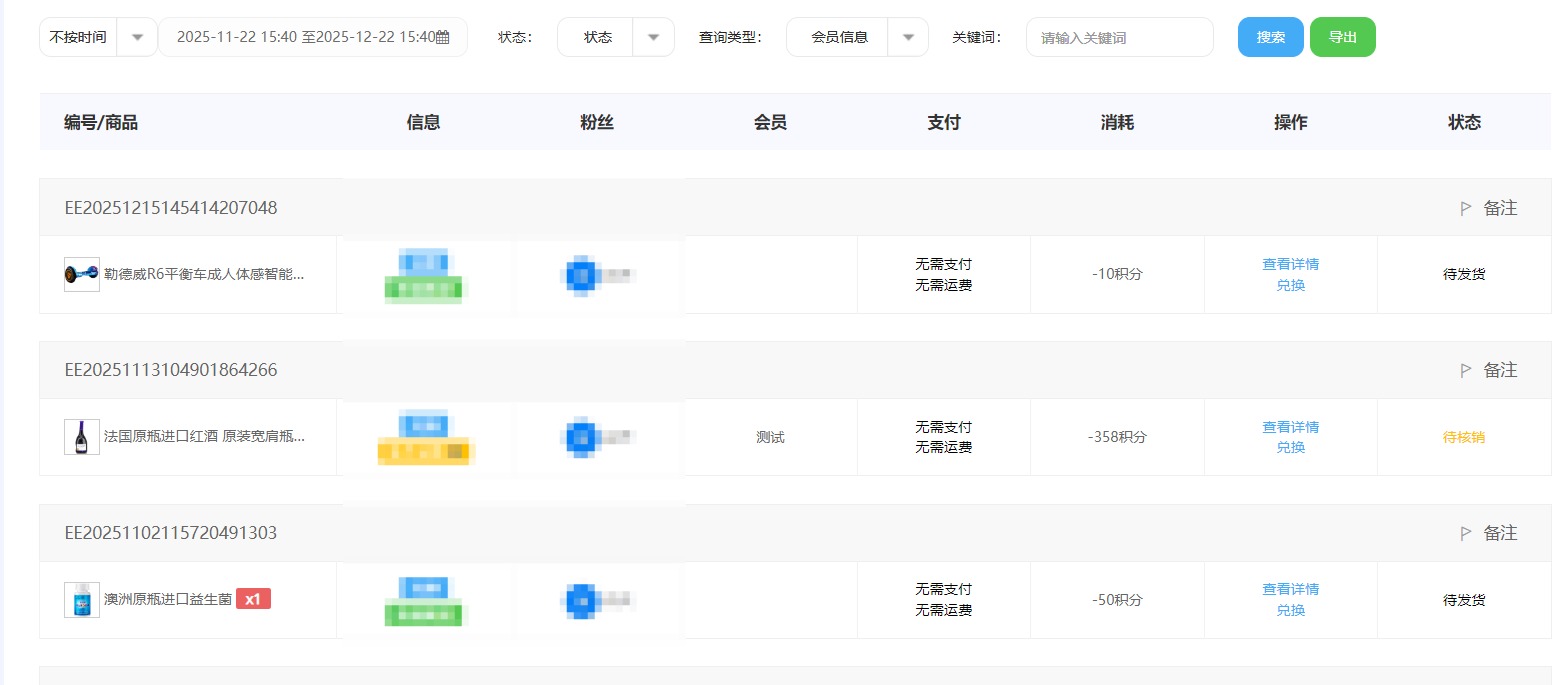1564x685 pixels.
Task: Click the French wine bottle thumbnail
Action: point(84,437)
